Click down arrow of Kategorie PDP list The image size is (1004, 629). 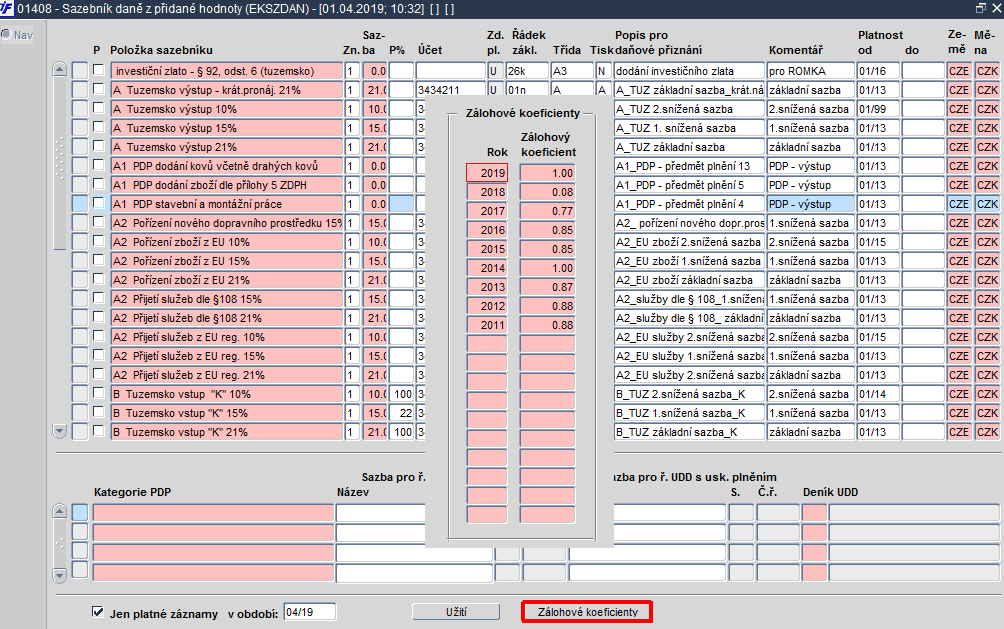pos(58,573)
